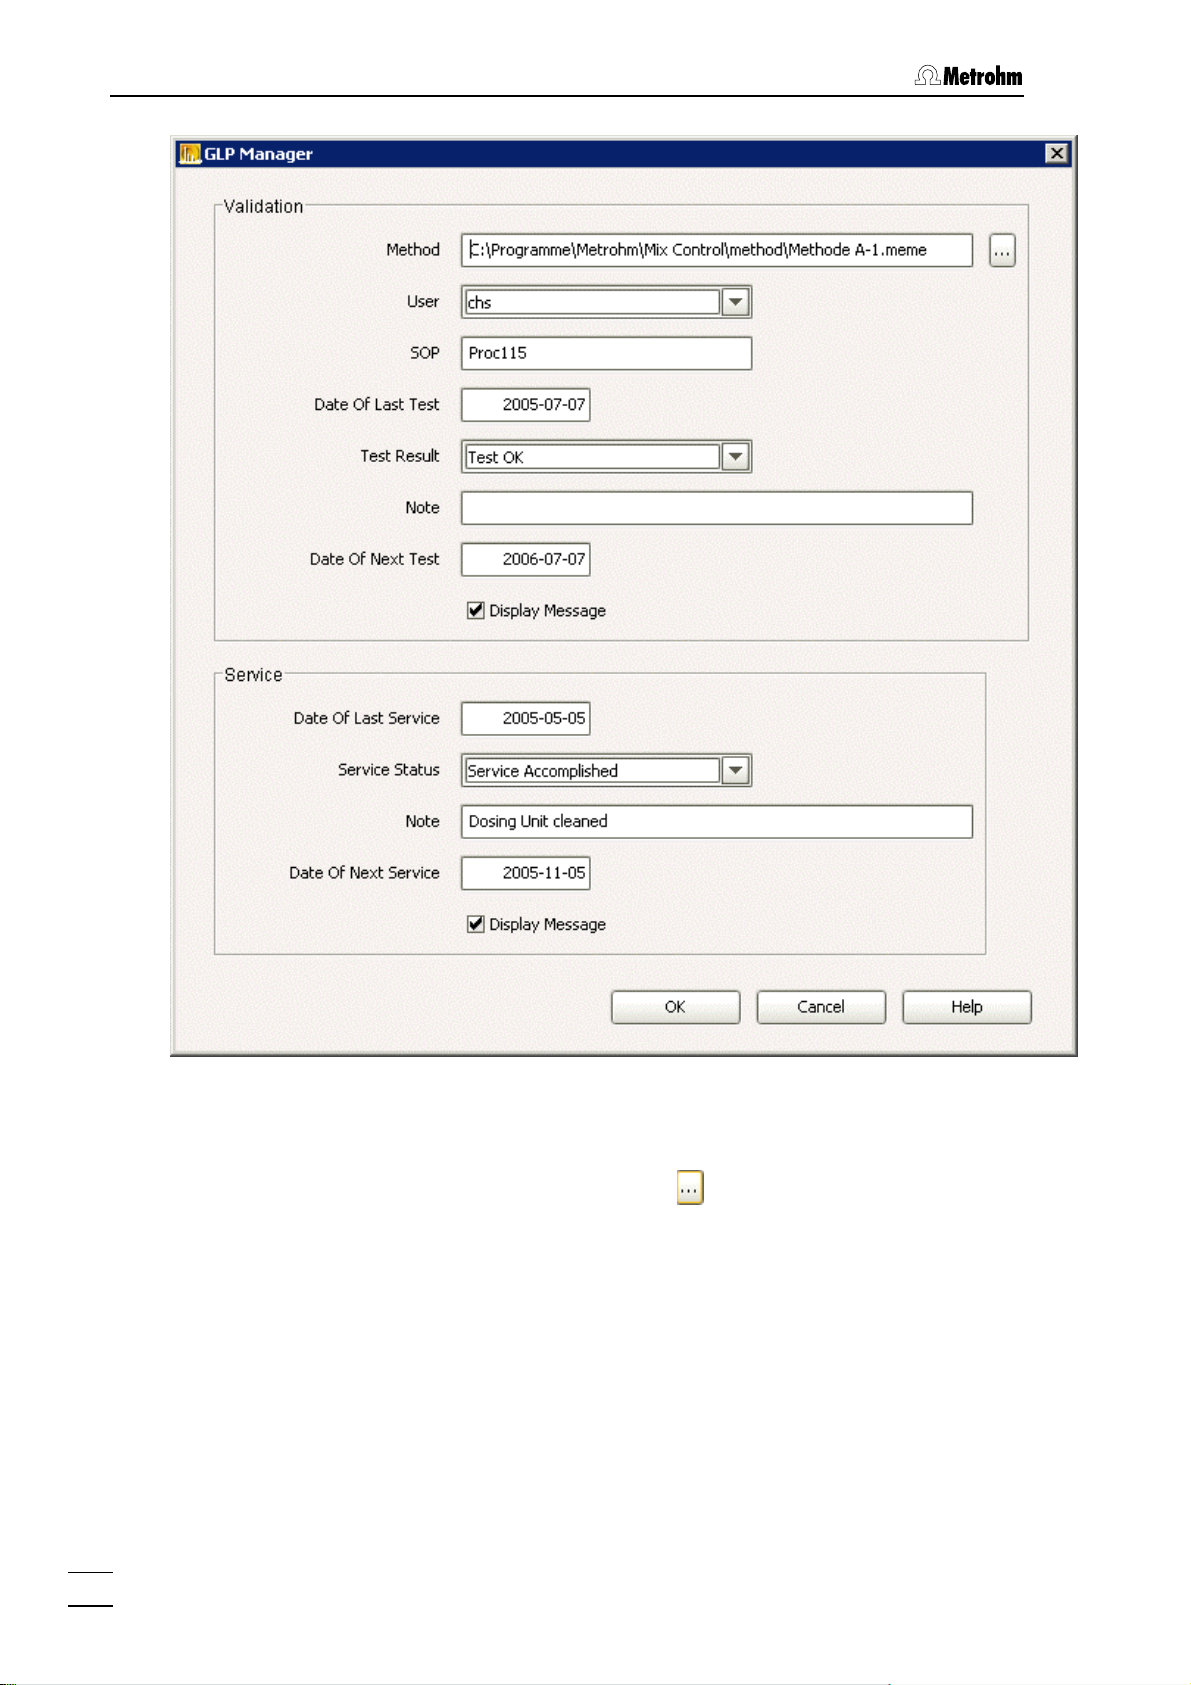Toggle Display Message in the Service section
The image size is (1191, 1685).
[476, 924]
